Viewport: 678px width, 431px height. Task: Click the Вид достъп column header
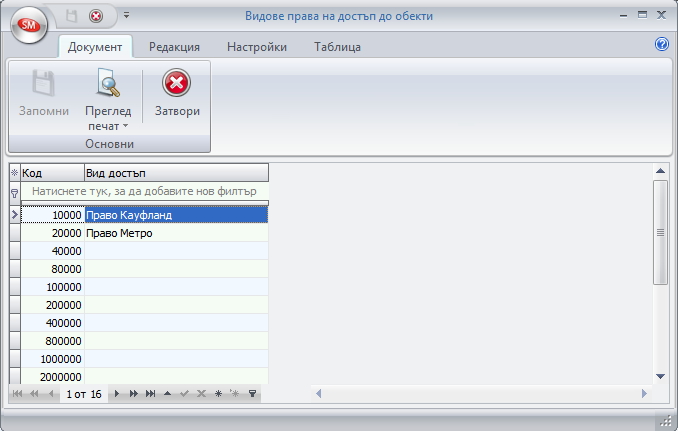pos(176,173)
